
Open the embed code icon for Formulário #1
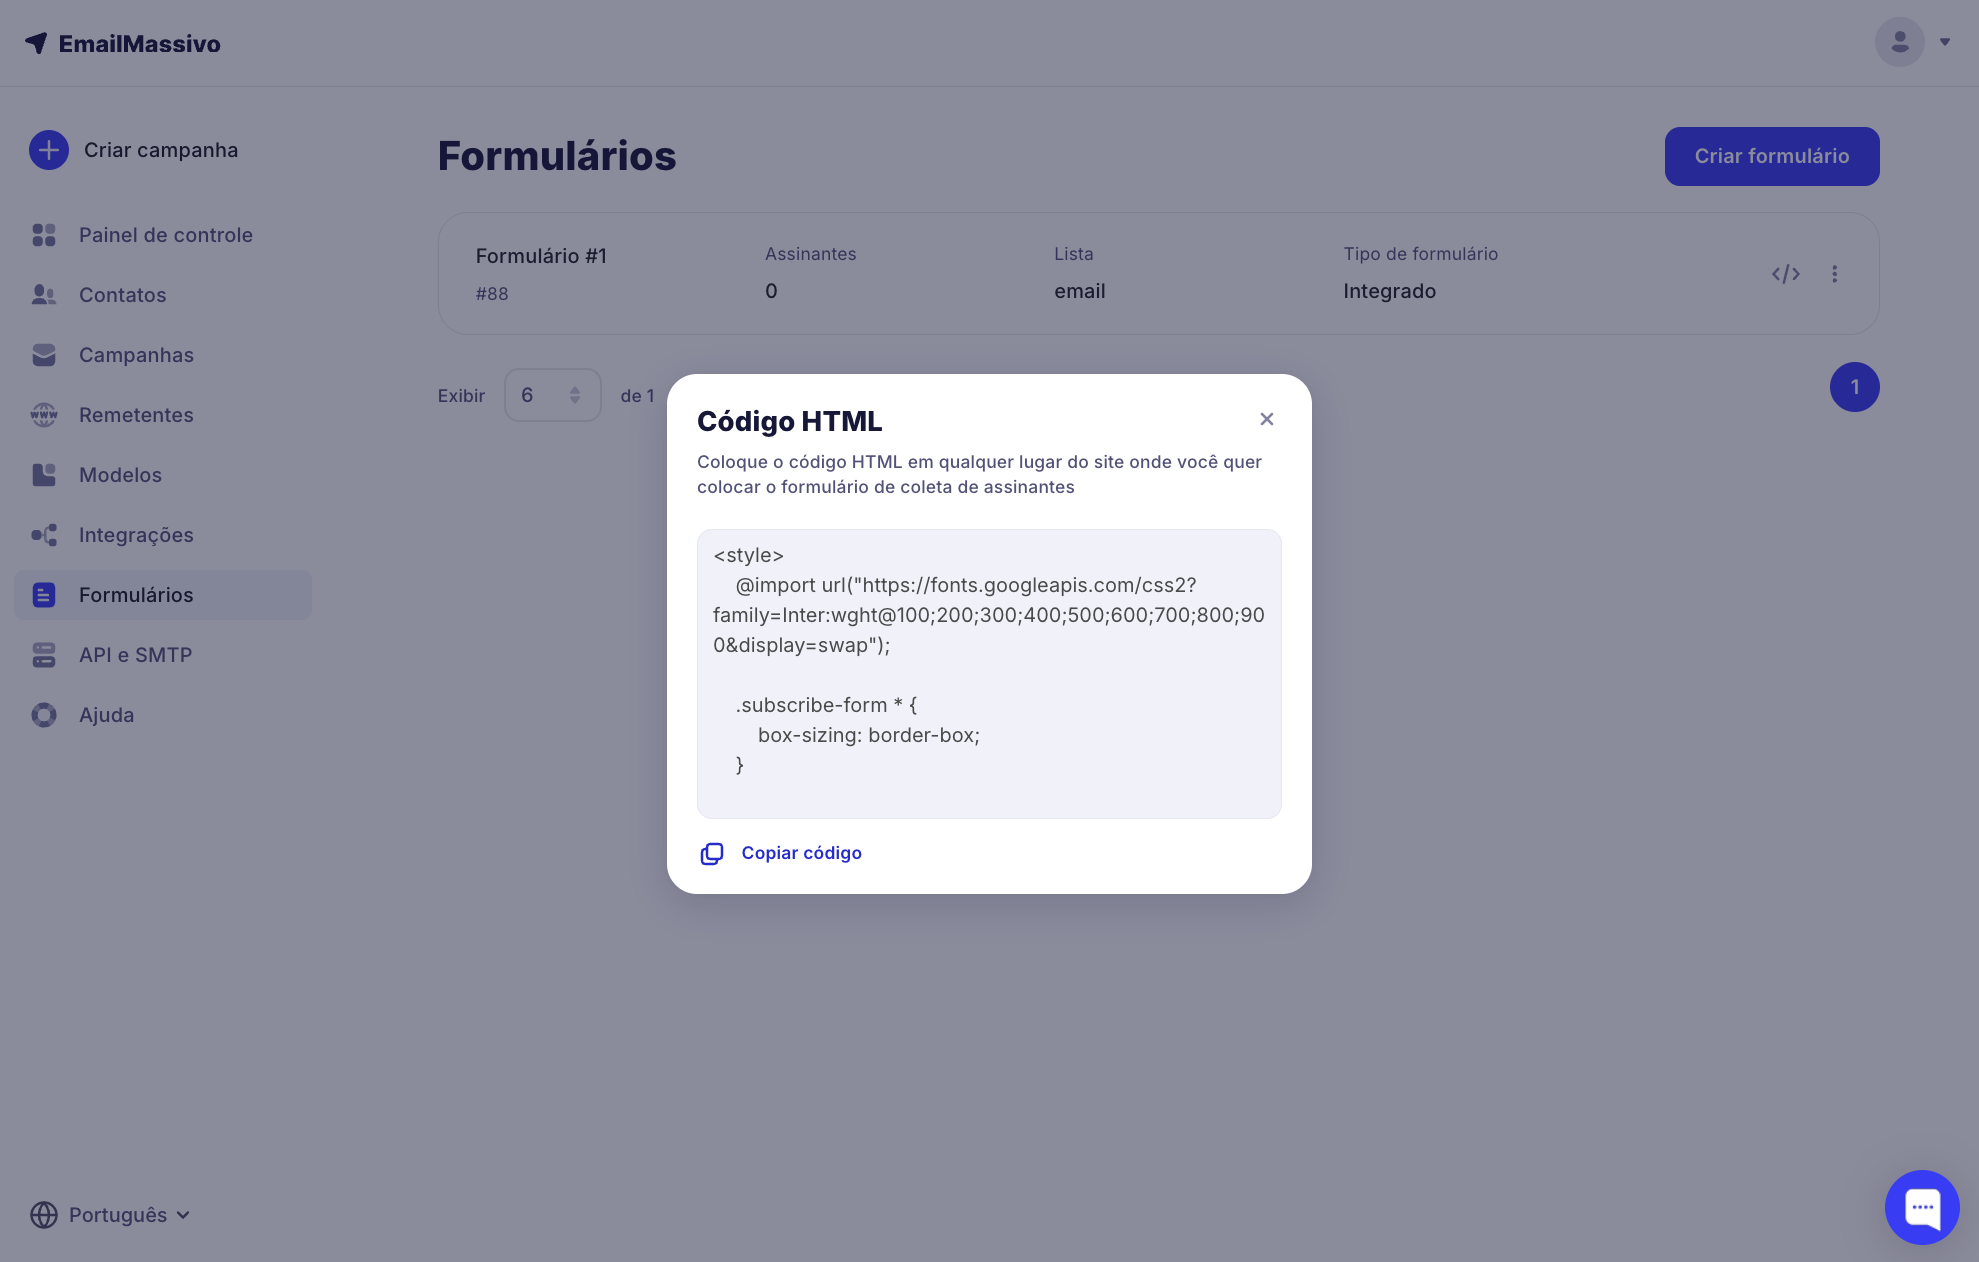(x=1786, y=274)
